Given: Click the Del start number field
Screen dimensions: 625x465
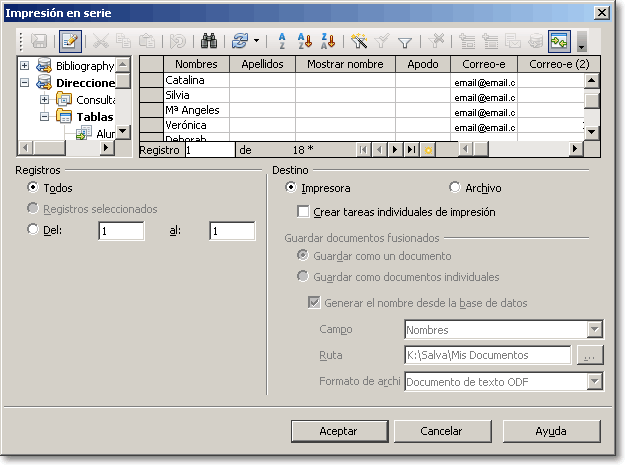Looking at the screenshot, I should pyautogui.click(x=121, y=231).
